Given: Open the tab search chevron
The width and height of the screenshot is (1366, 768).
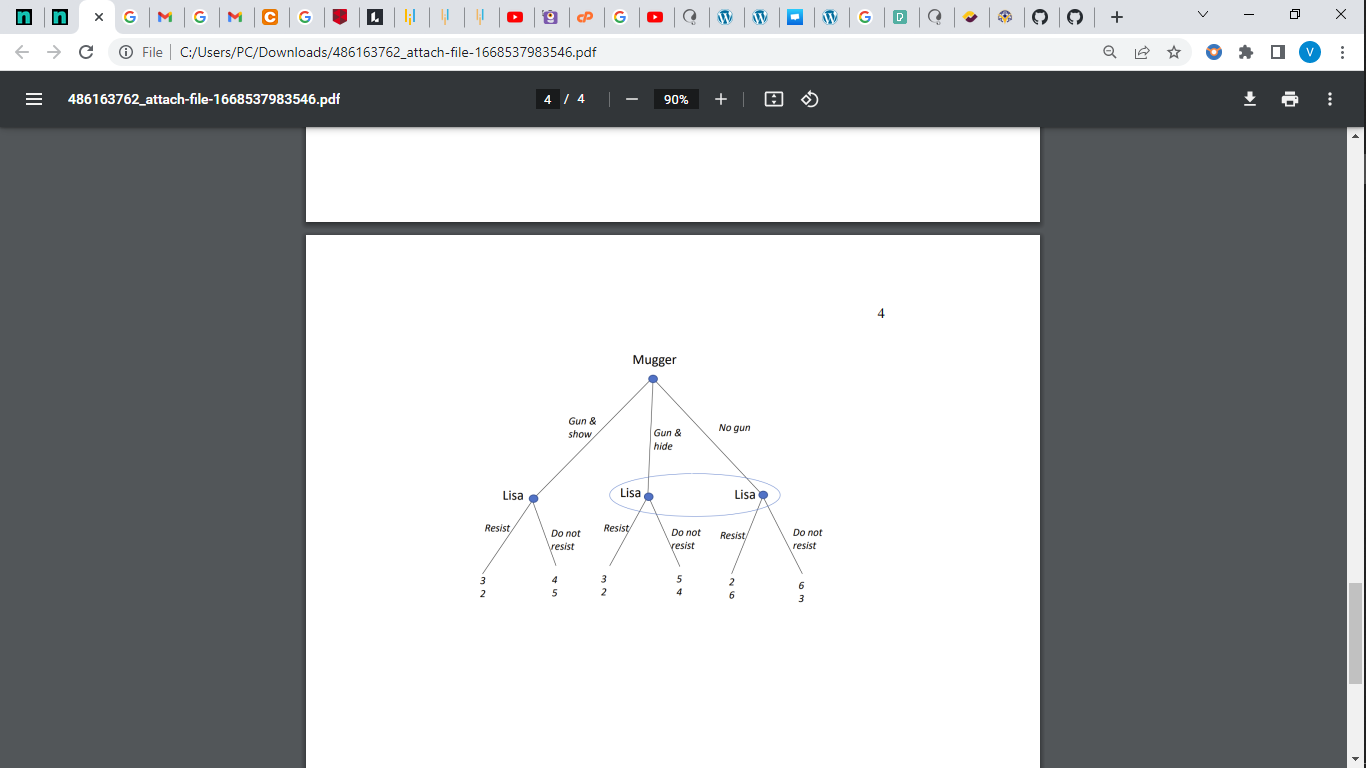Looking at the screenshot, I should point(1203,15).
